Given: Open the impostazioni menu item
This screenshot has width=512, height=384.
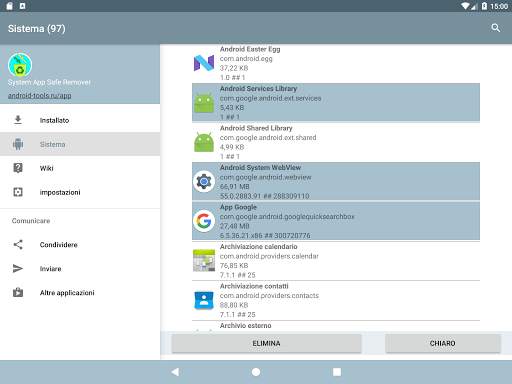Looking at the screenshot, I should (80, 192).
